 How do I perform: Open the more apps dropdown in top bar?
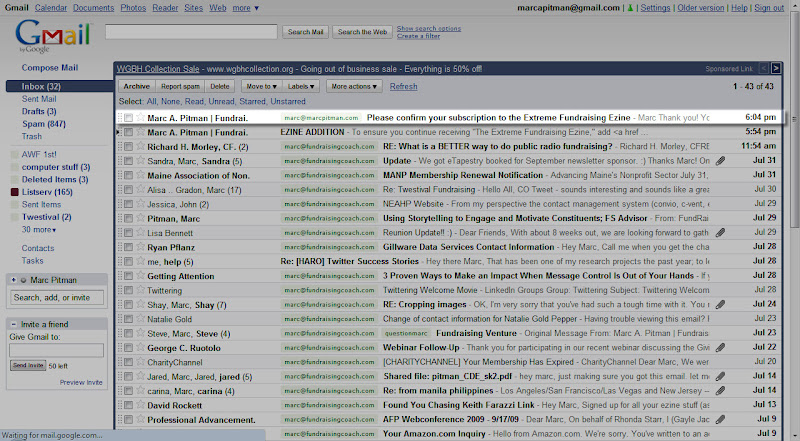tap(245, 8)
